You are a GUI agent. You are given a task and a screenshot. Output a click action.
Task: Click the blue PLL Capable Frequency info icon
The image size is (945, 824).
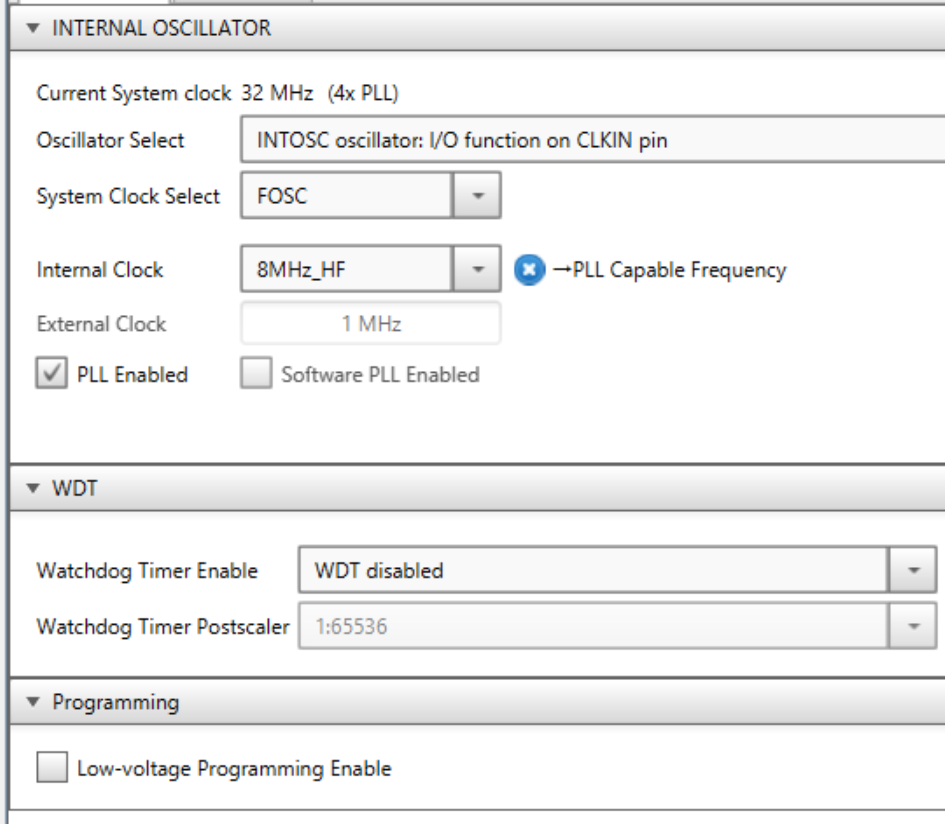tap(529, 269)
